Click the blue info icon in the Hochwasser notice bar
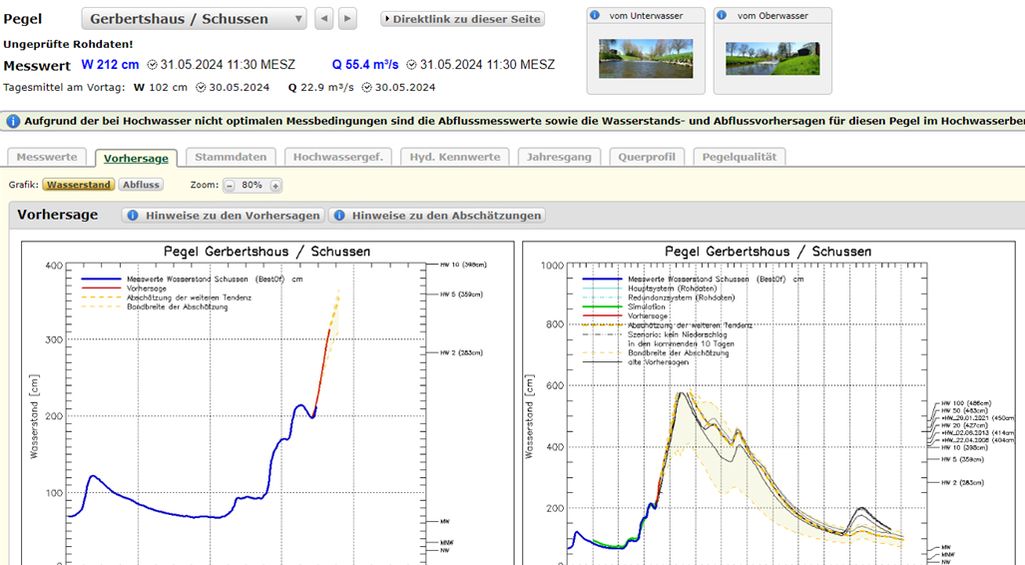Screen dimensions: 1025x565 click(x=13, y=121)
